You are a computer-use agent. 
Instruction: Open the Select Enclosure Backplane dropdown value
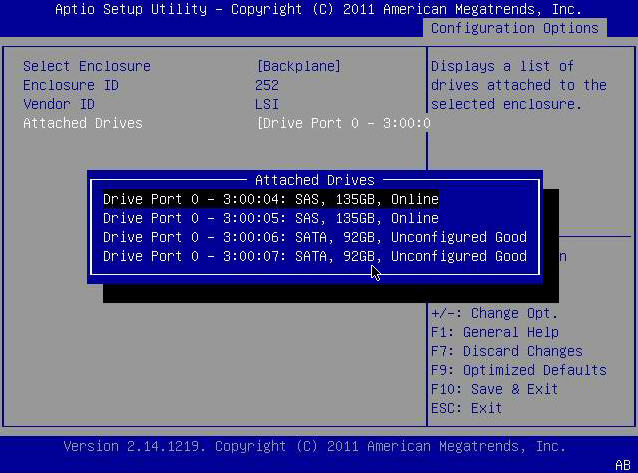[299, 66]
